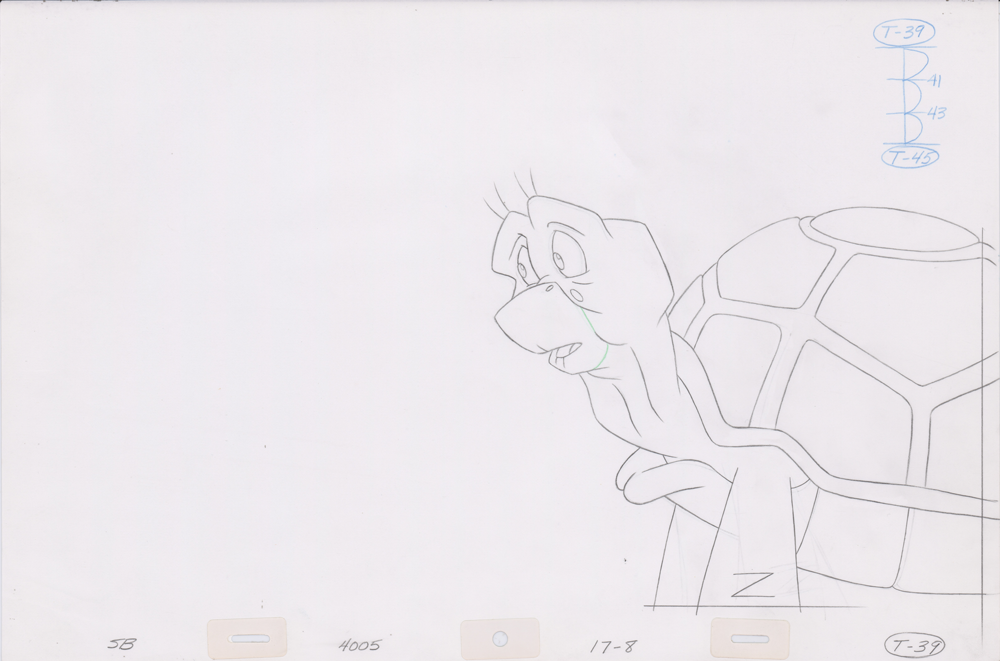This screenshot has height=661, width=1000.
Task: Click the green pencil line on turtle's cheek
Action: (598, 340)
